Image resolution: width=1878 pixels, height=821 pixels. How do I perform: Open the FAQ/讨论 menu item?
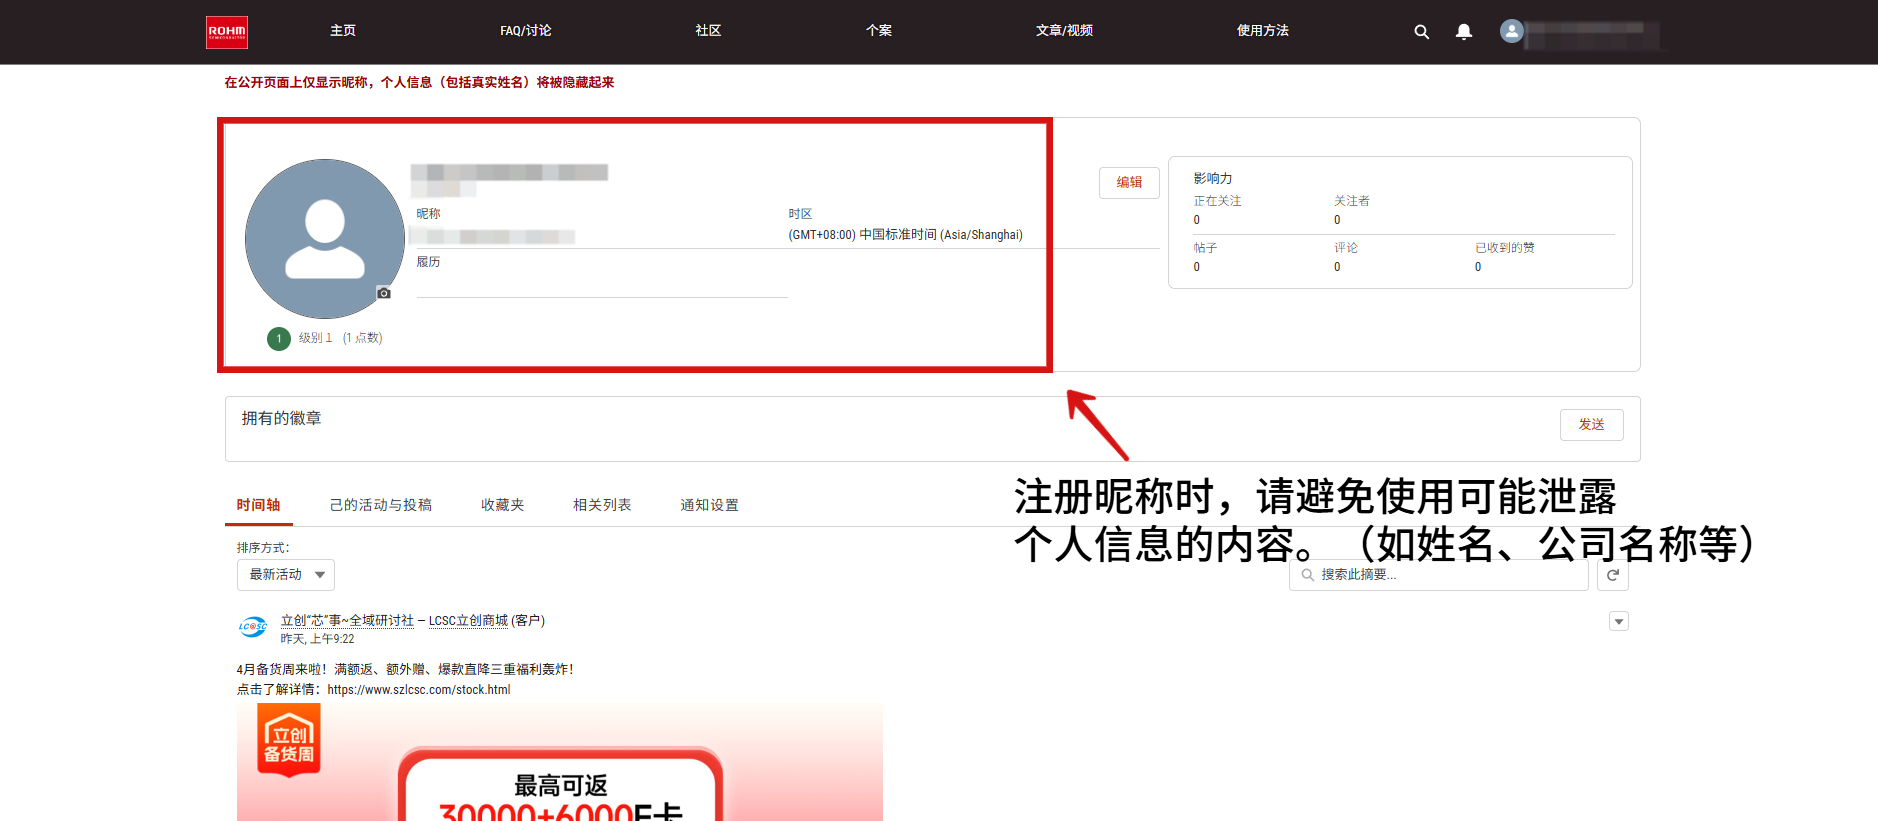pos(526,31)
